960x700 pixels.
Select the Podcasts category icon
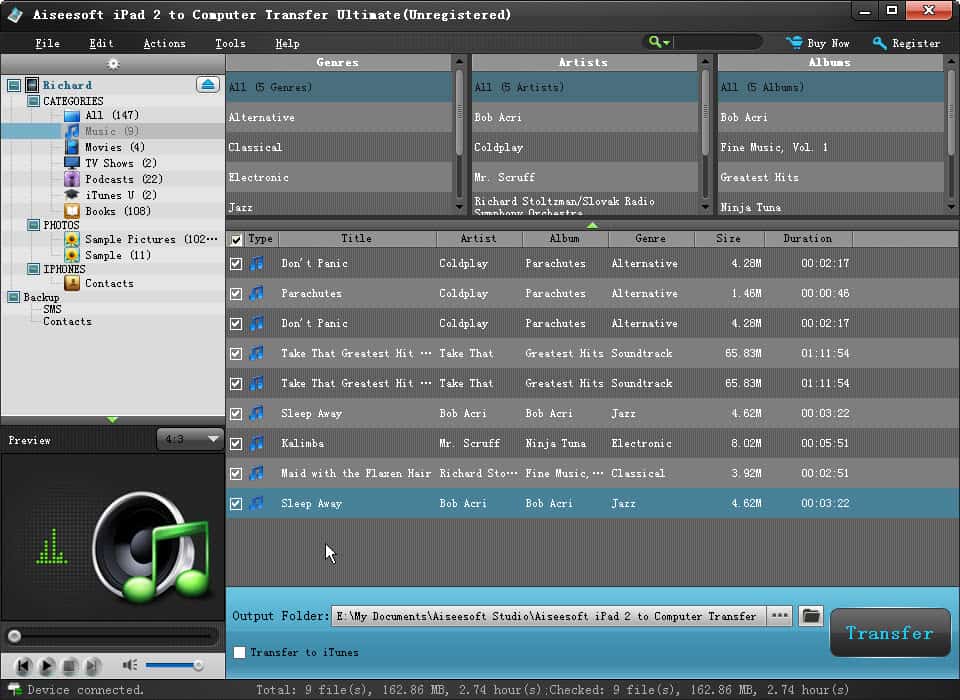click(x=72, y=179)
